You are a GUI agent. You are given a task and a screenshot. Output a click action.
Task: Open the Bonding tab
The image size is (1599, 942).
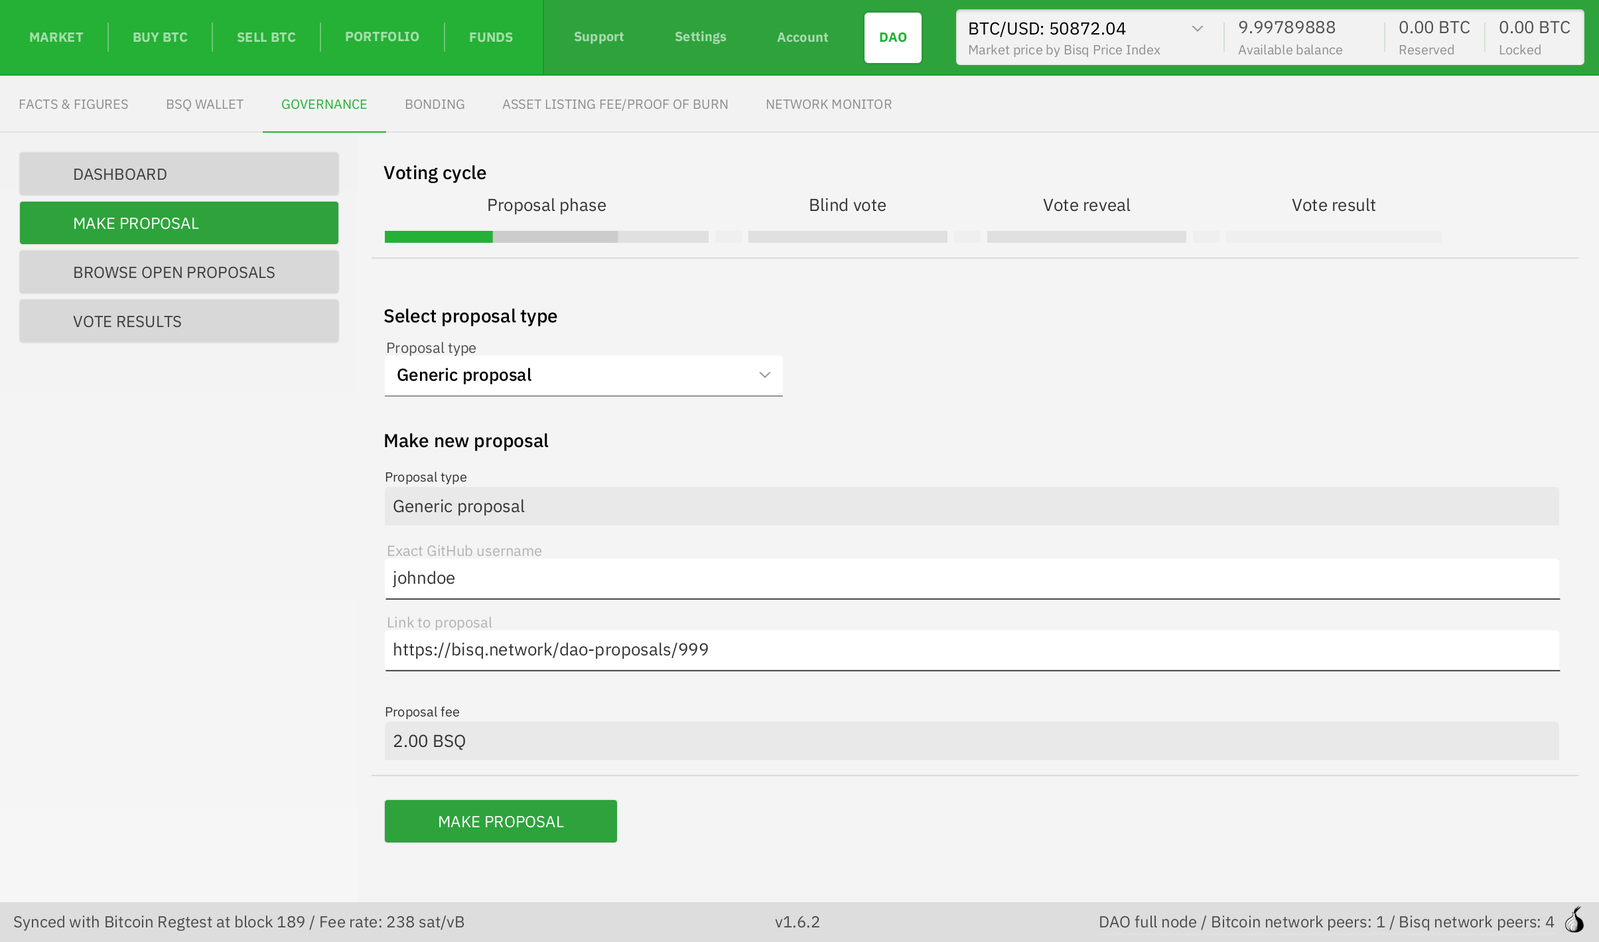coord(434,104)
